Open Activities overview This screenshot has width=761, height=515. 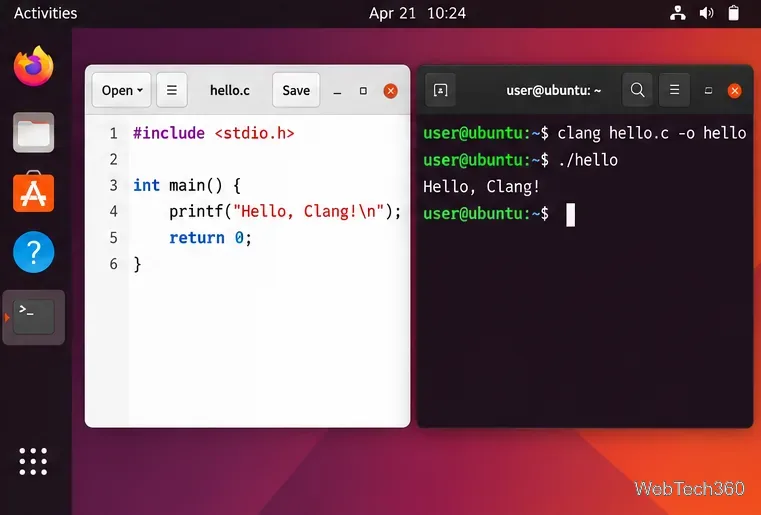coord(46,13)
